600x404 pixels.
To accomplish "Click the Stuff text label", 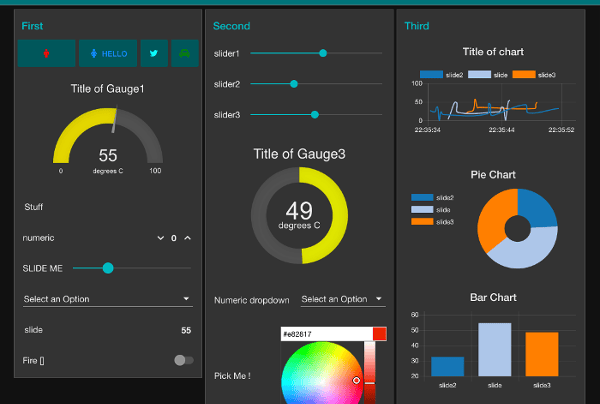I will point(34,207).
